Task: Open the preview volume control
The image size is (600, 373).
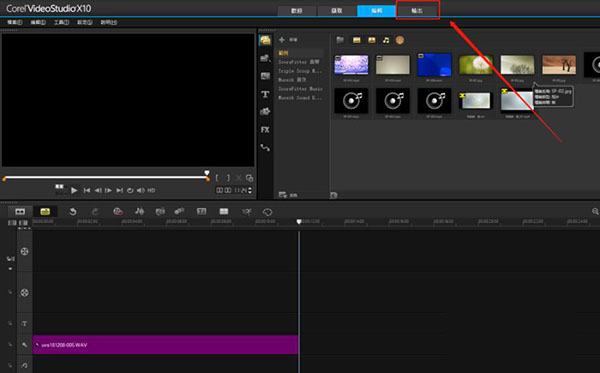Action: pyautogui.click(x=141, y=190)
